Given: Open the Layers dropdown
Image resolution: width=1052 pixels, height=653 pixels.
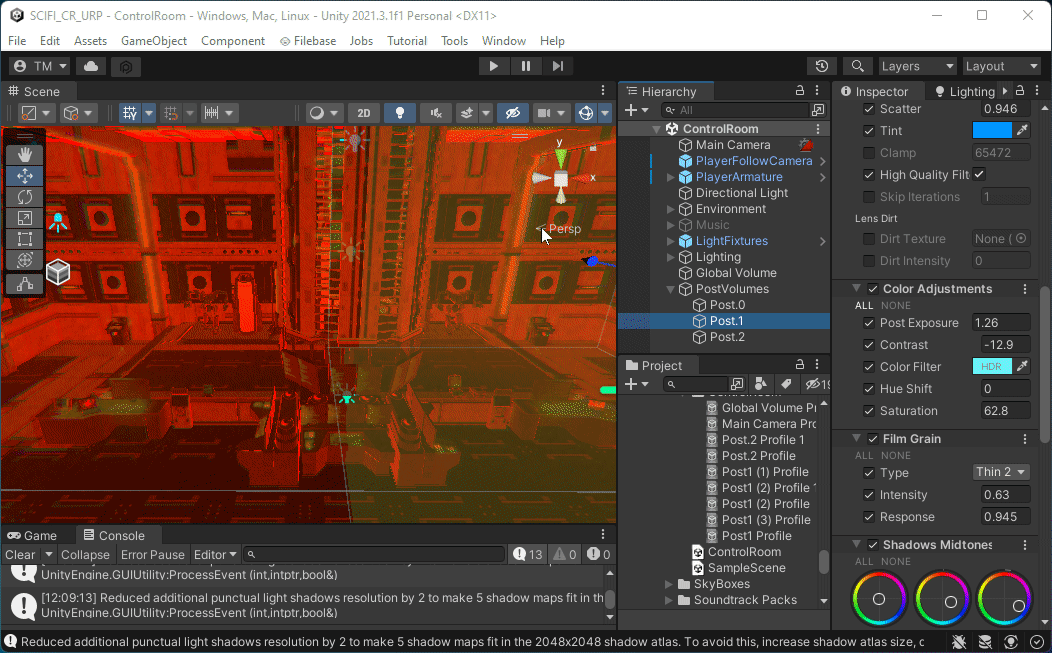Looking at the screenshot, I should (917, 66).
